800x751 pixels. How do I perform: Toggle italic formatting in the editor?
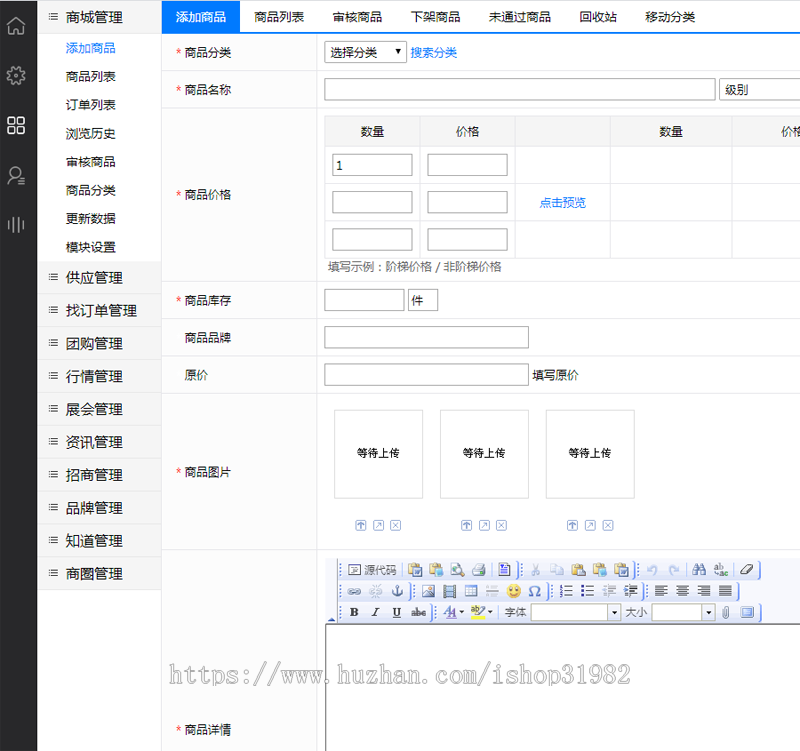[375, 612]
